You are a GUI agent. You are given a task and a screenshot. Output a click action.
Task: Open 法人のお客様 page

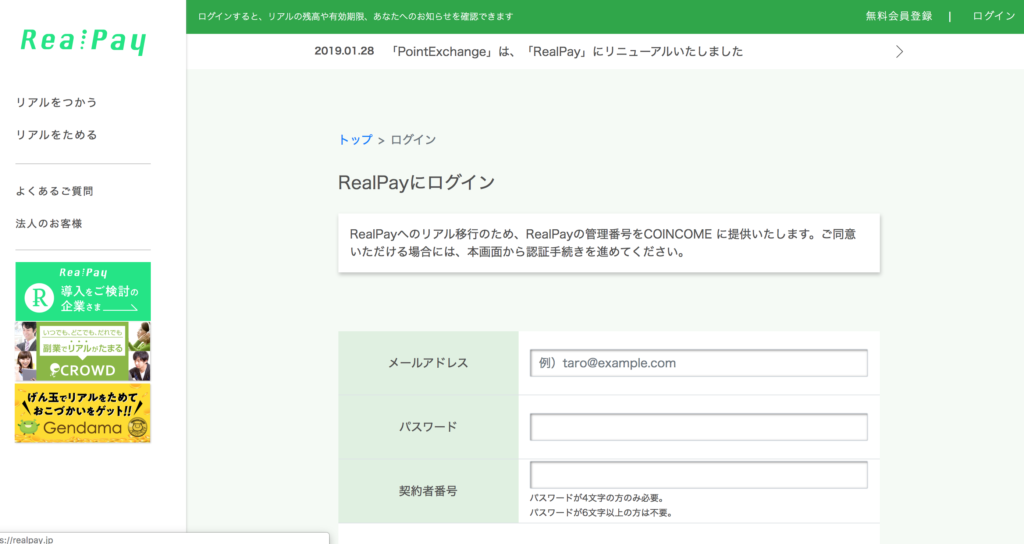click(49, 224)
